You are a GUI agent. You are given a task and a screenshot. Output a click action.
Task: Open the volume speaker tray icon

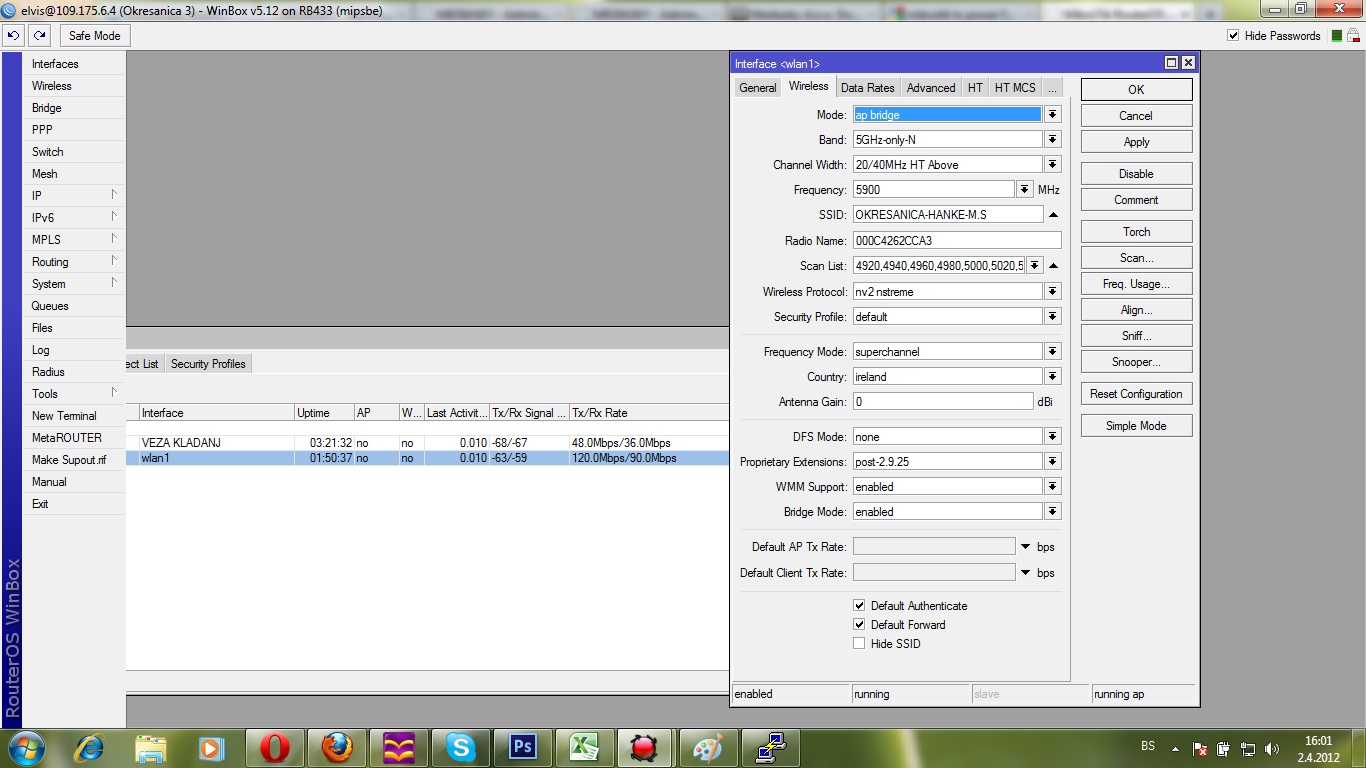(1272, 749)
